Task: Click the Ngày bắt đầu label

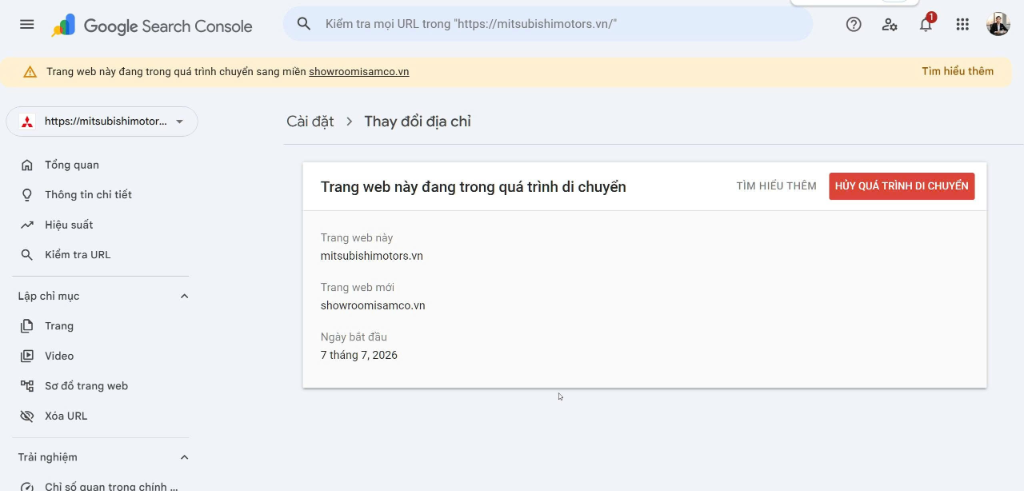Action: point(354,337)
